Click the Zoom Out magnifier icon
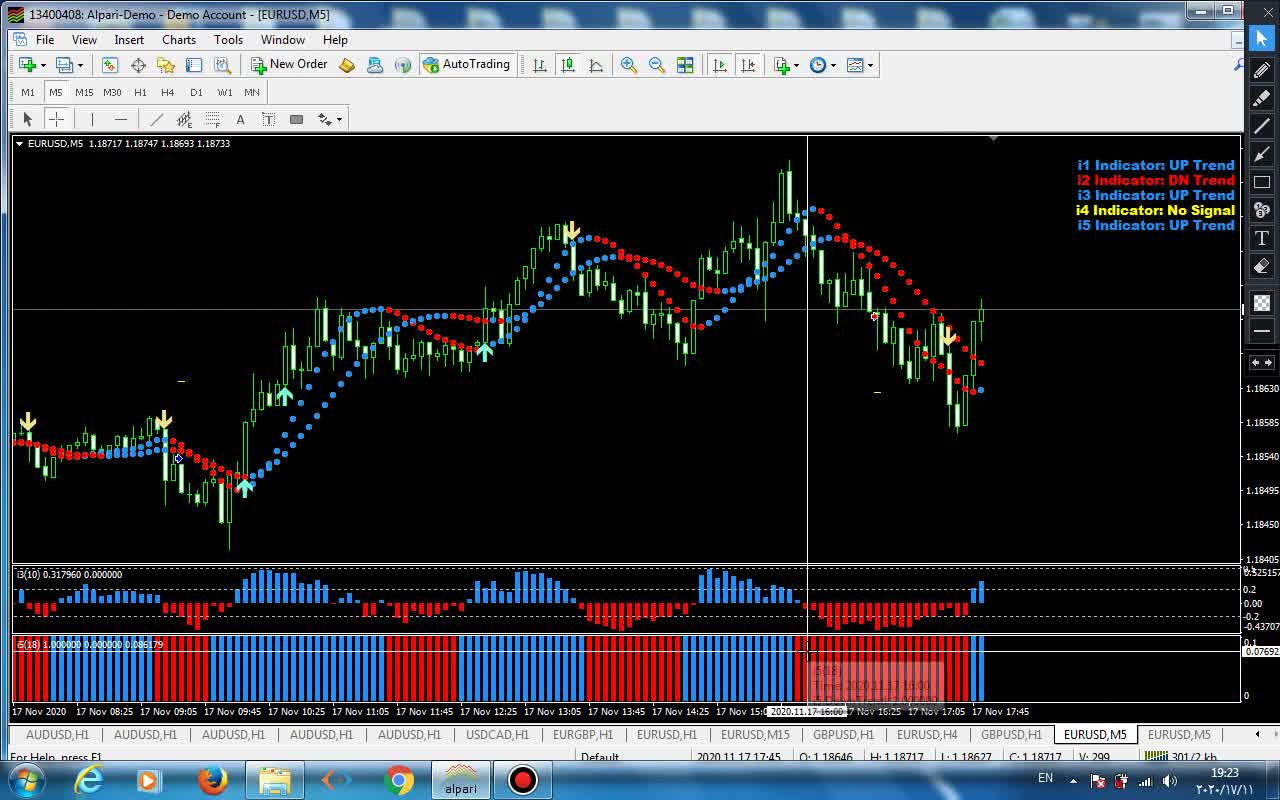Screen dimensions: 1280x800 tap(657, 65)
